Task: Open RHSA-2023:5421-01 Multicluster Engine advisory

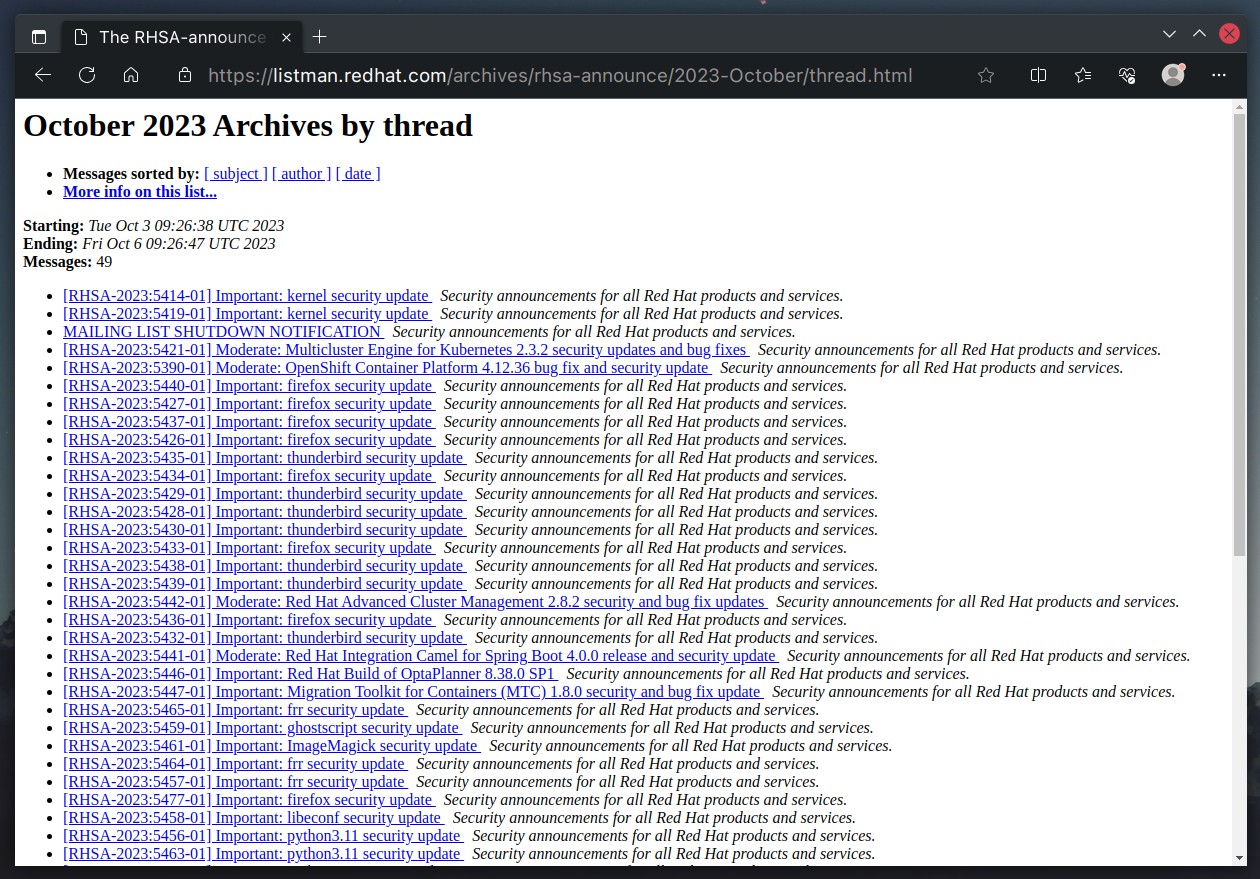Action: tap(406, 350)
